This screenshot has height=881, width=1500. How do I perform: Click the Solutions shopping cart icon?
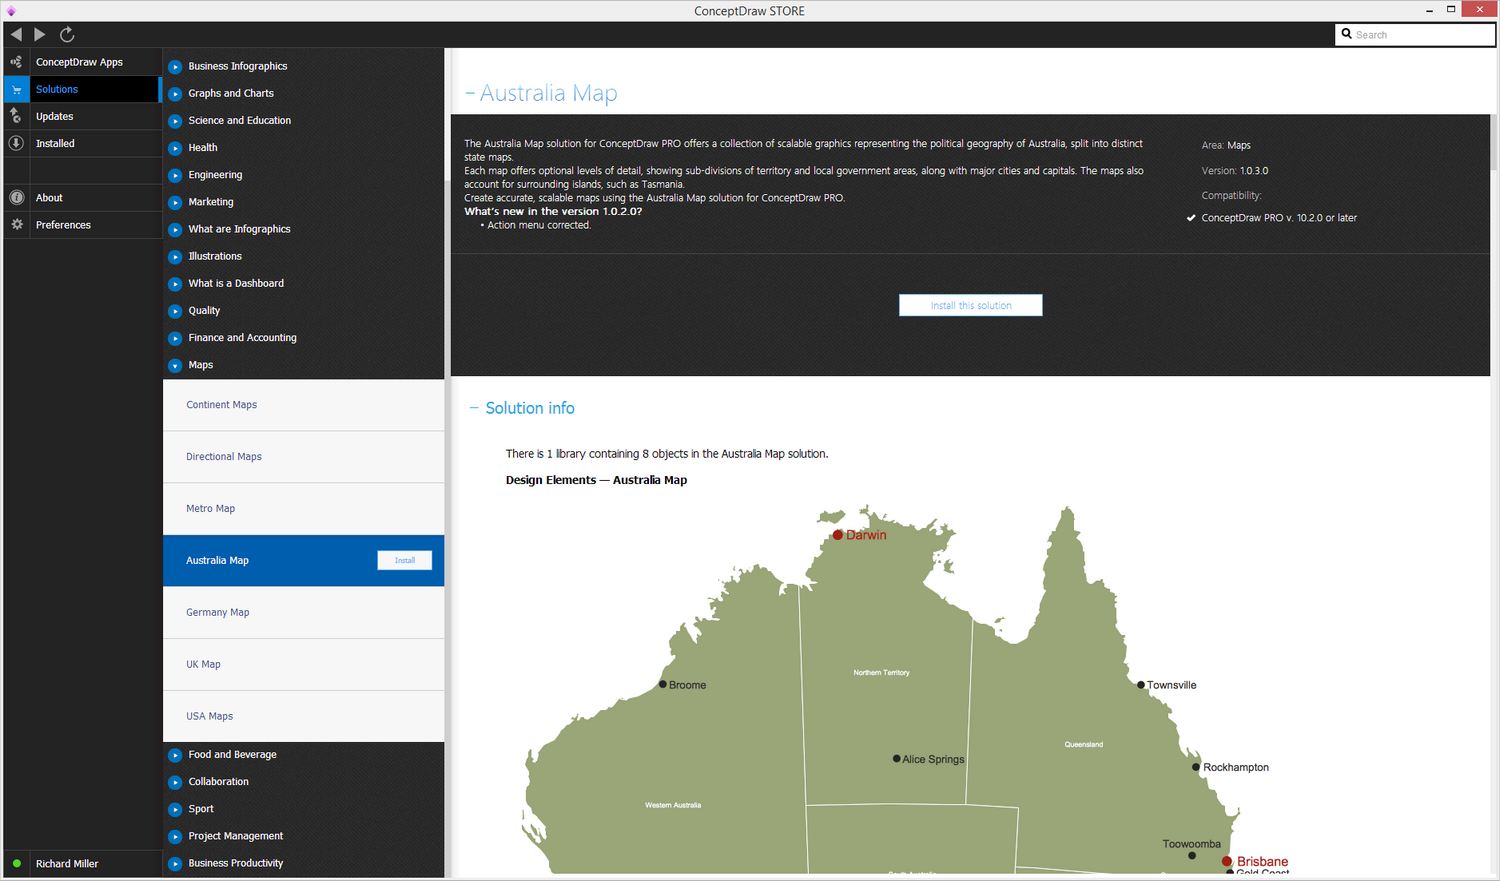16,89
